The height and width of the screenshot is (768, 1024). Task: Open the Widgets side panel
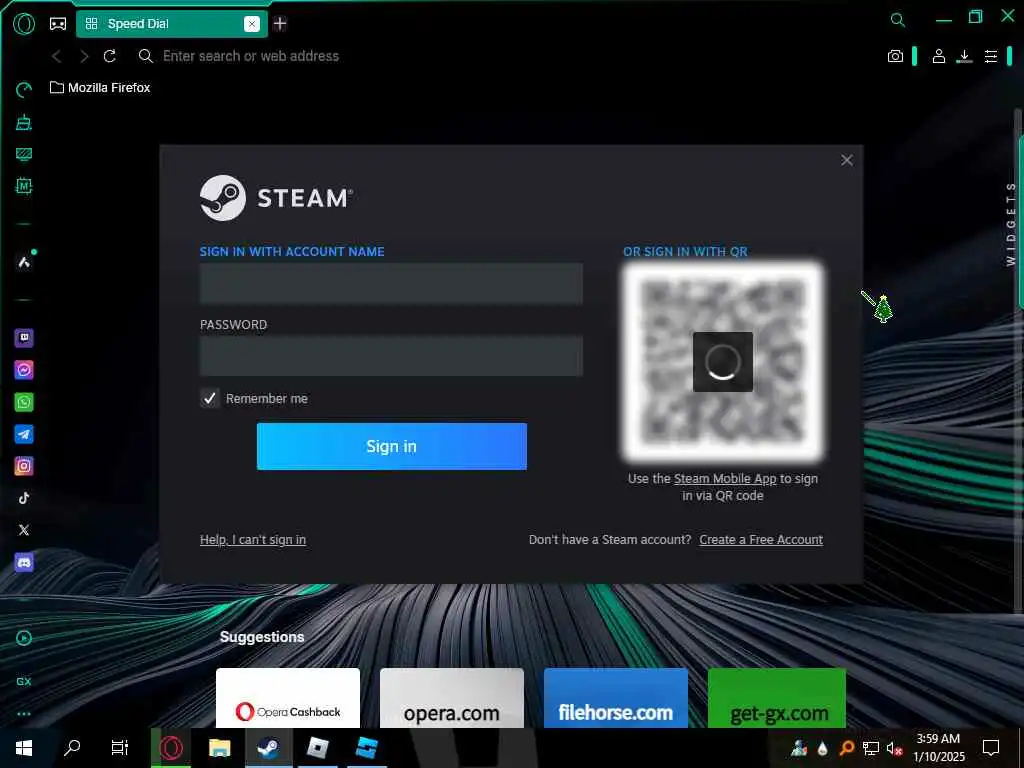(1010, 224)
